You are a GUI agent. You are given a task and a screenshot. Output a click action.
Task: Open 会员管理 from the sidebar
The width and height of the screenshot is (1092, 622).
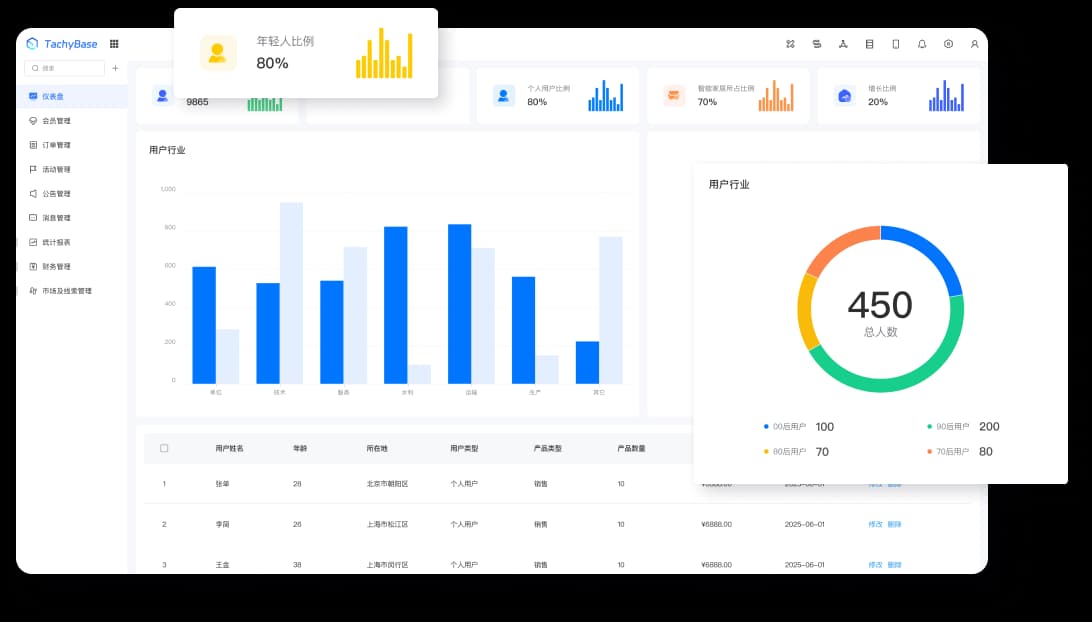[x=56, y=121]
